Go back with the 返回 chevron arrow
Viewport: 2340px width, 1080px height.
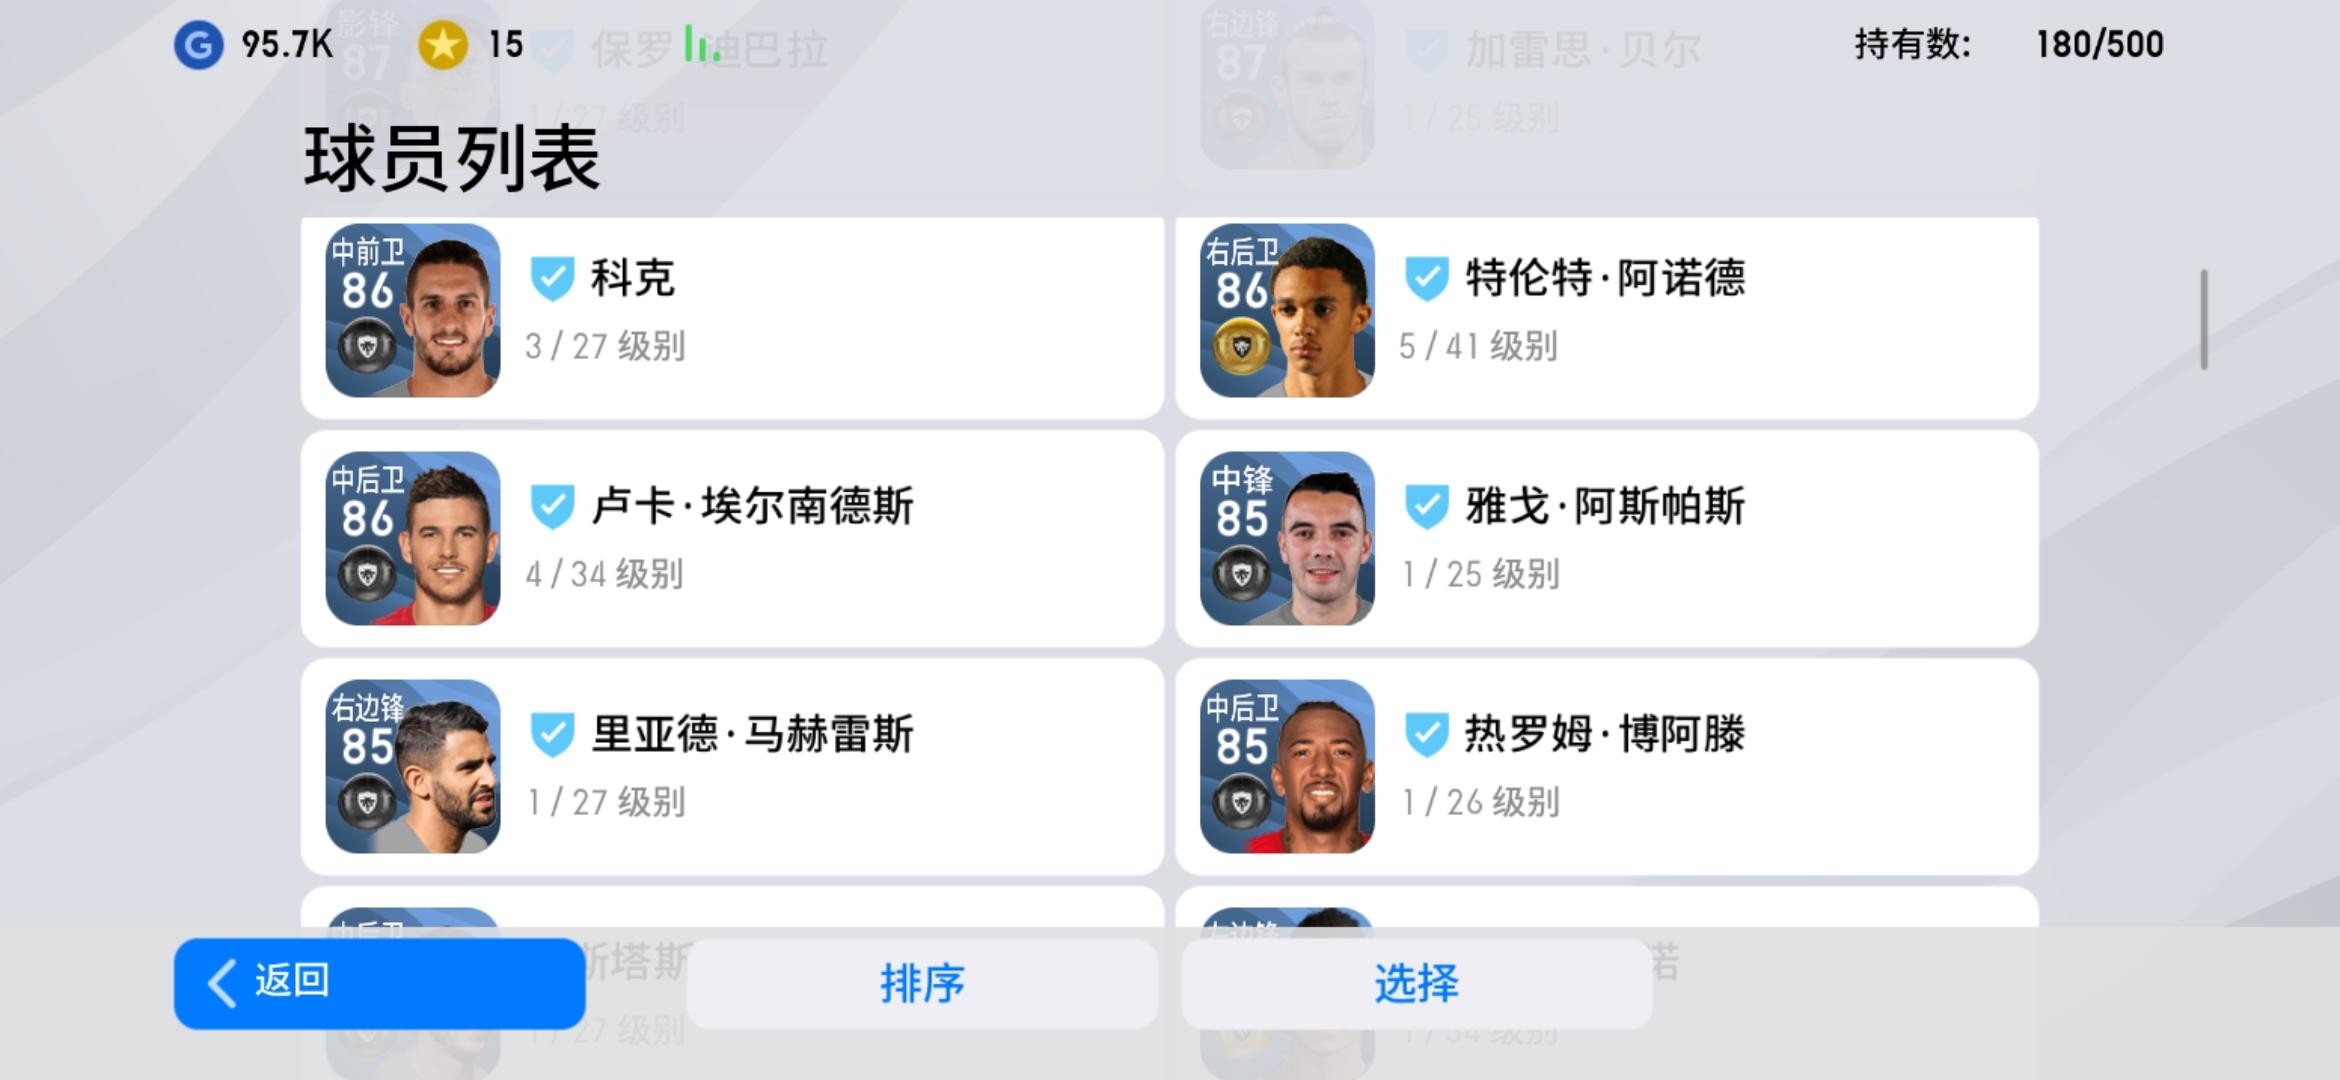click(x=222, y=983)
